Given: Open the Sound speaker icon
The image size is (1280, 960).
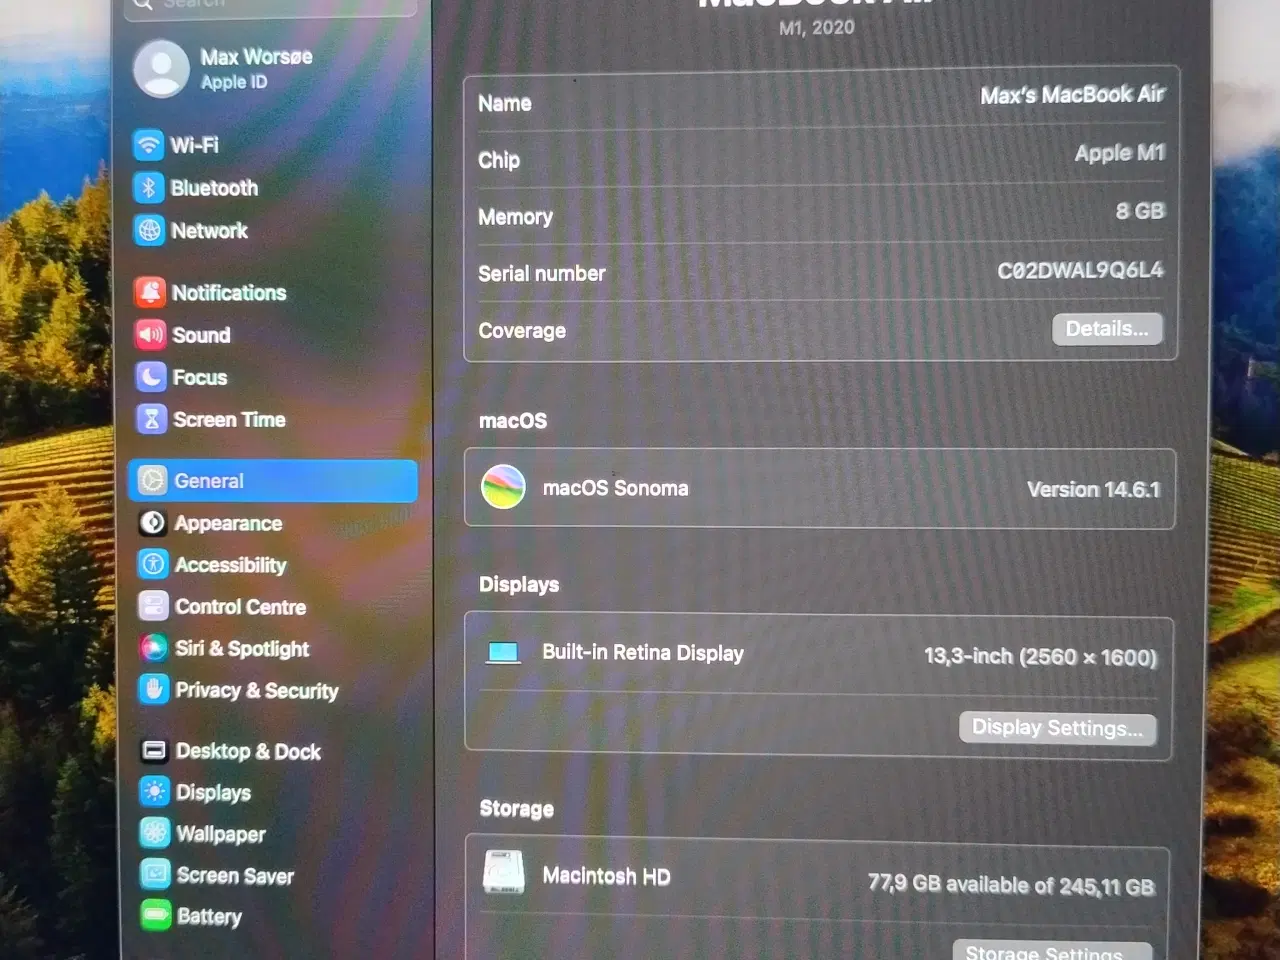Looking at the screenshot, I should point(150,335).
